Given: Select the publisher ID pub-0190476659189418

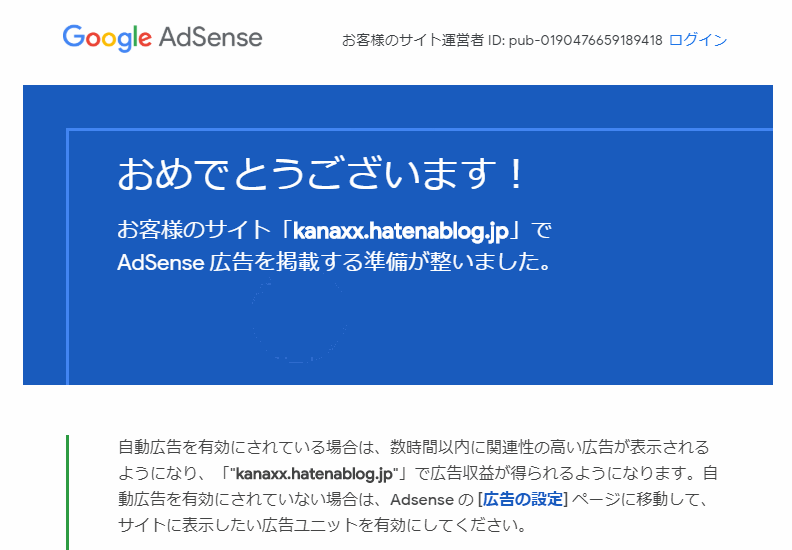Looking at the screenshot, I should [585, 40].
